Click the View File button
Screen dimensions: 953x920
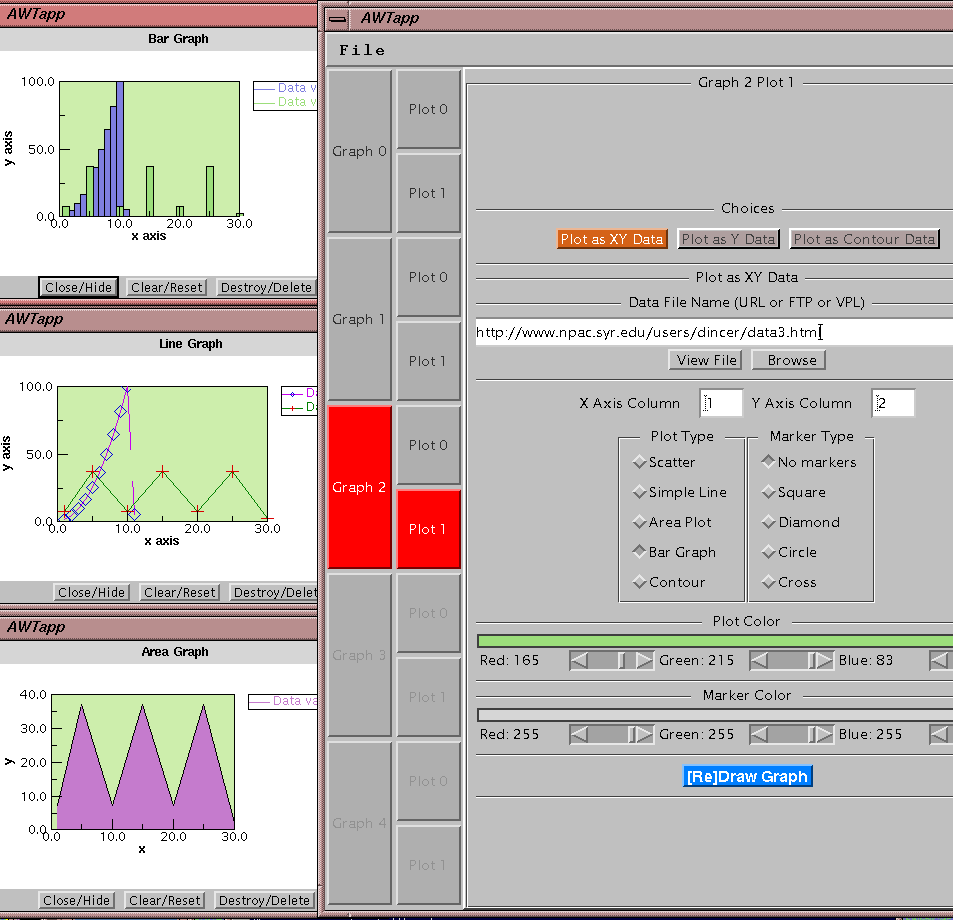(x=706, y=360)
